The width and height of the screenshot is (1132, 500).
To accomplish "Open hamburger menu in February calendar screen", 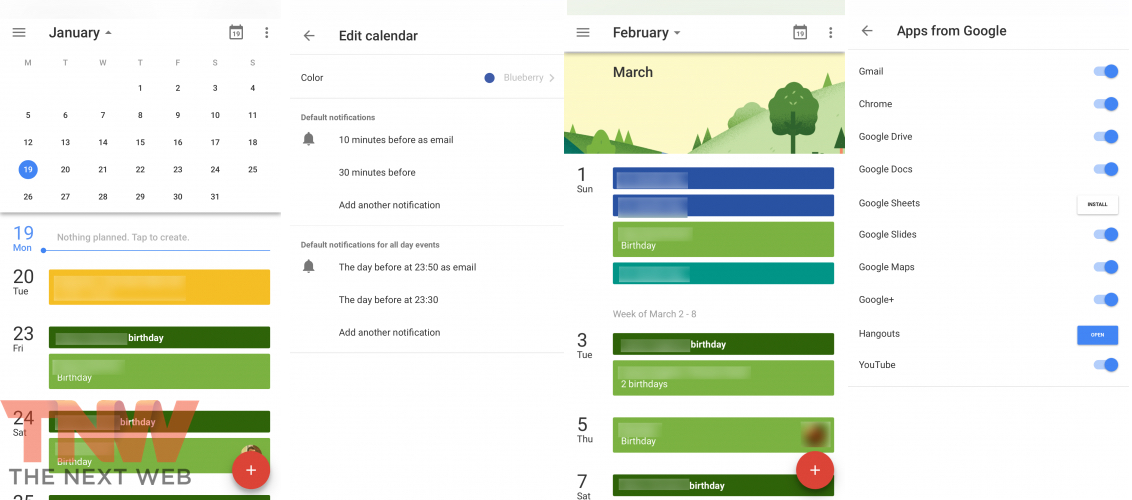I will click(583, 32).
